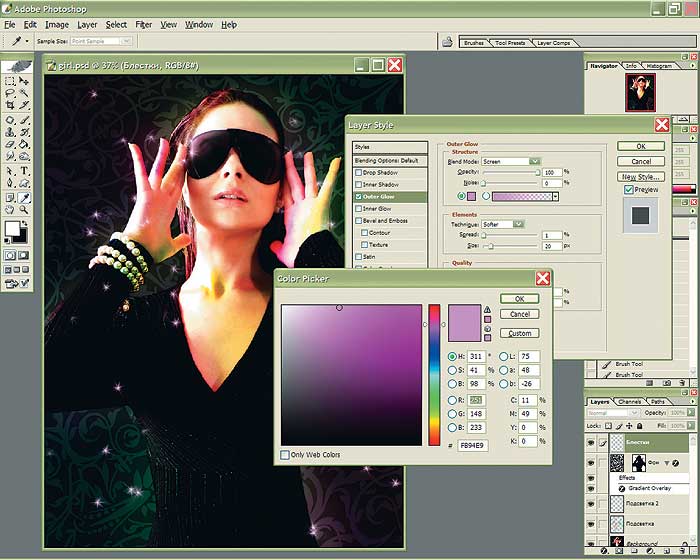
Task: Select the Zoom tool
Action: tap(24, 209)
